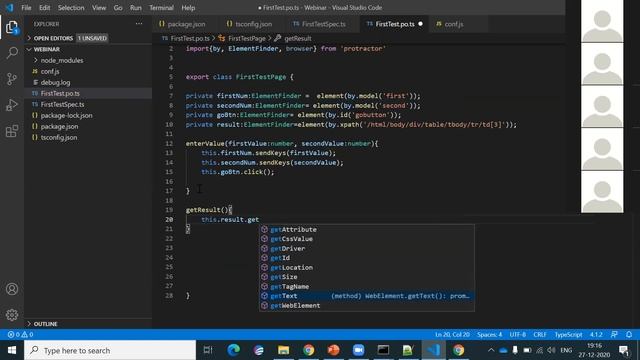Change line ending via CRLF
640x360 pixels.
[540, 335]
